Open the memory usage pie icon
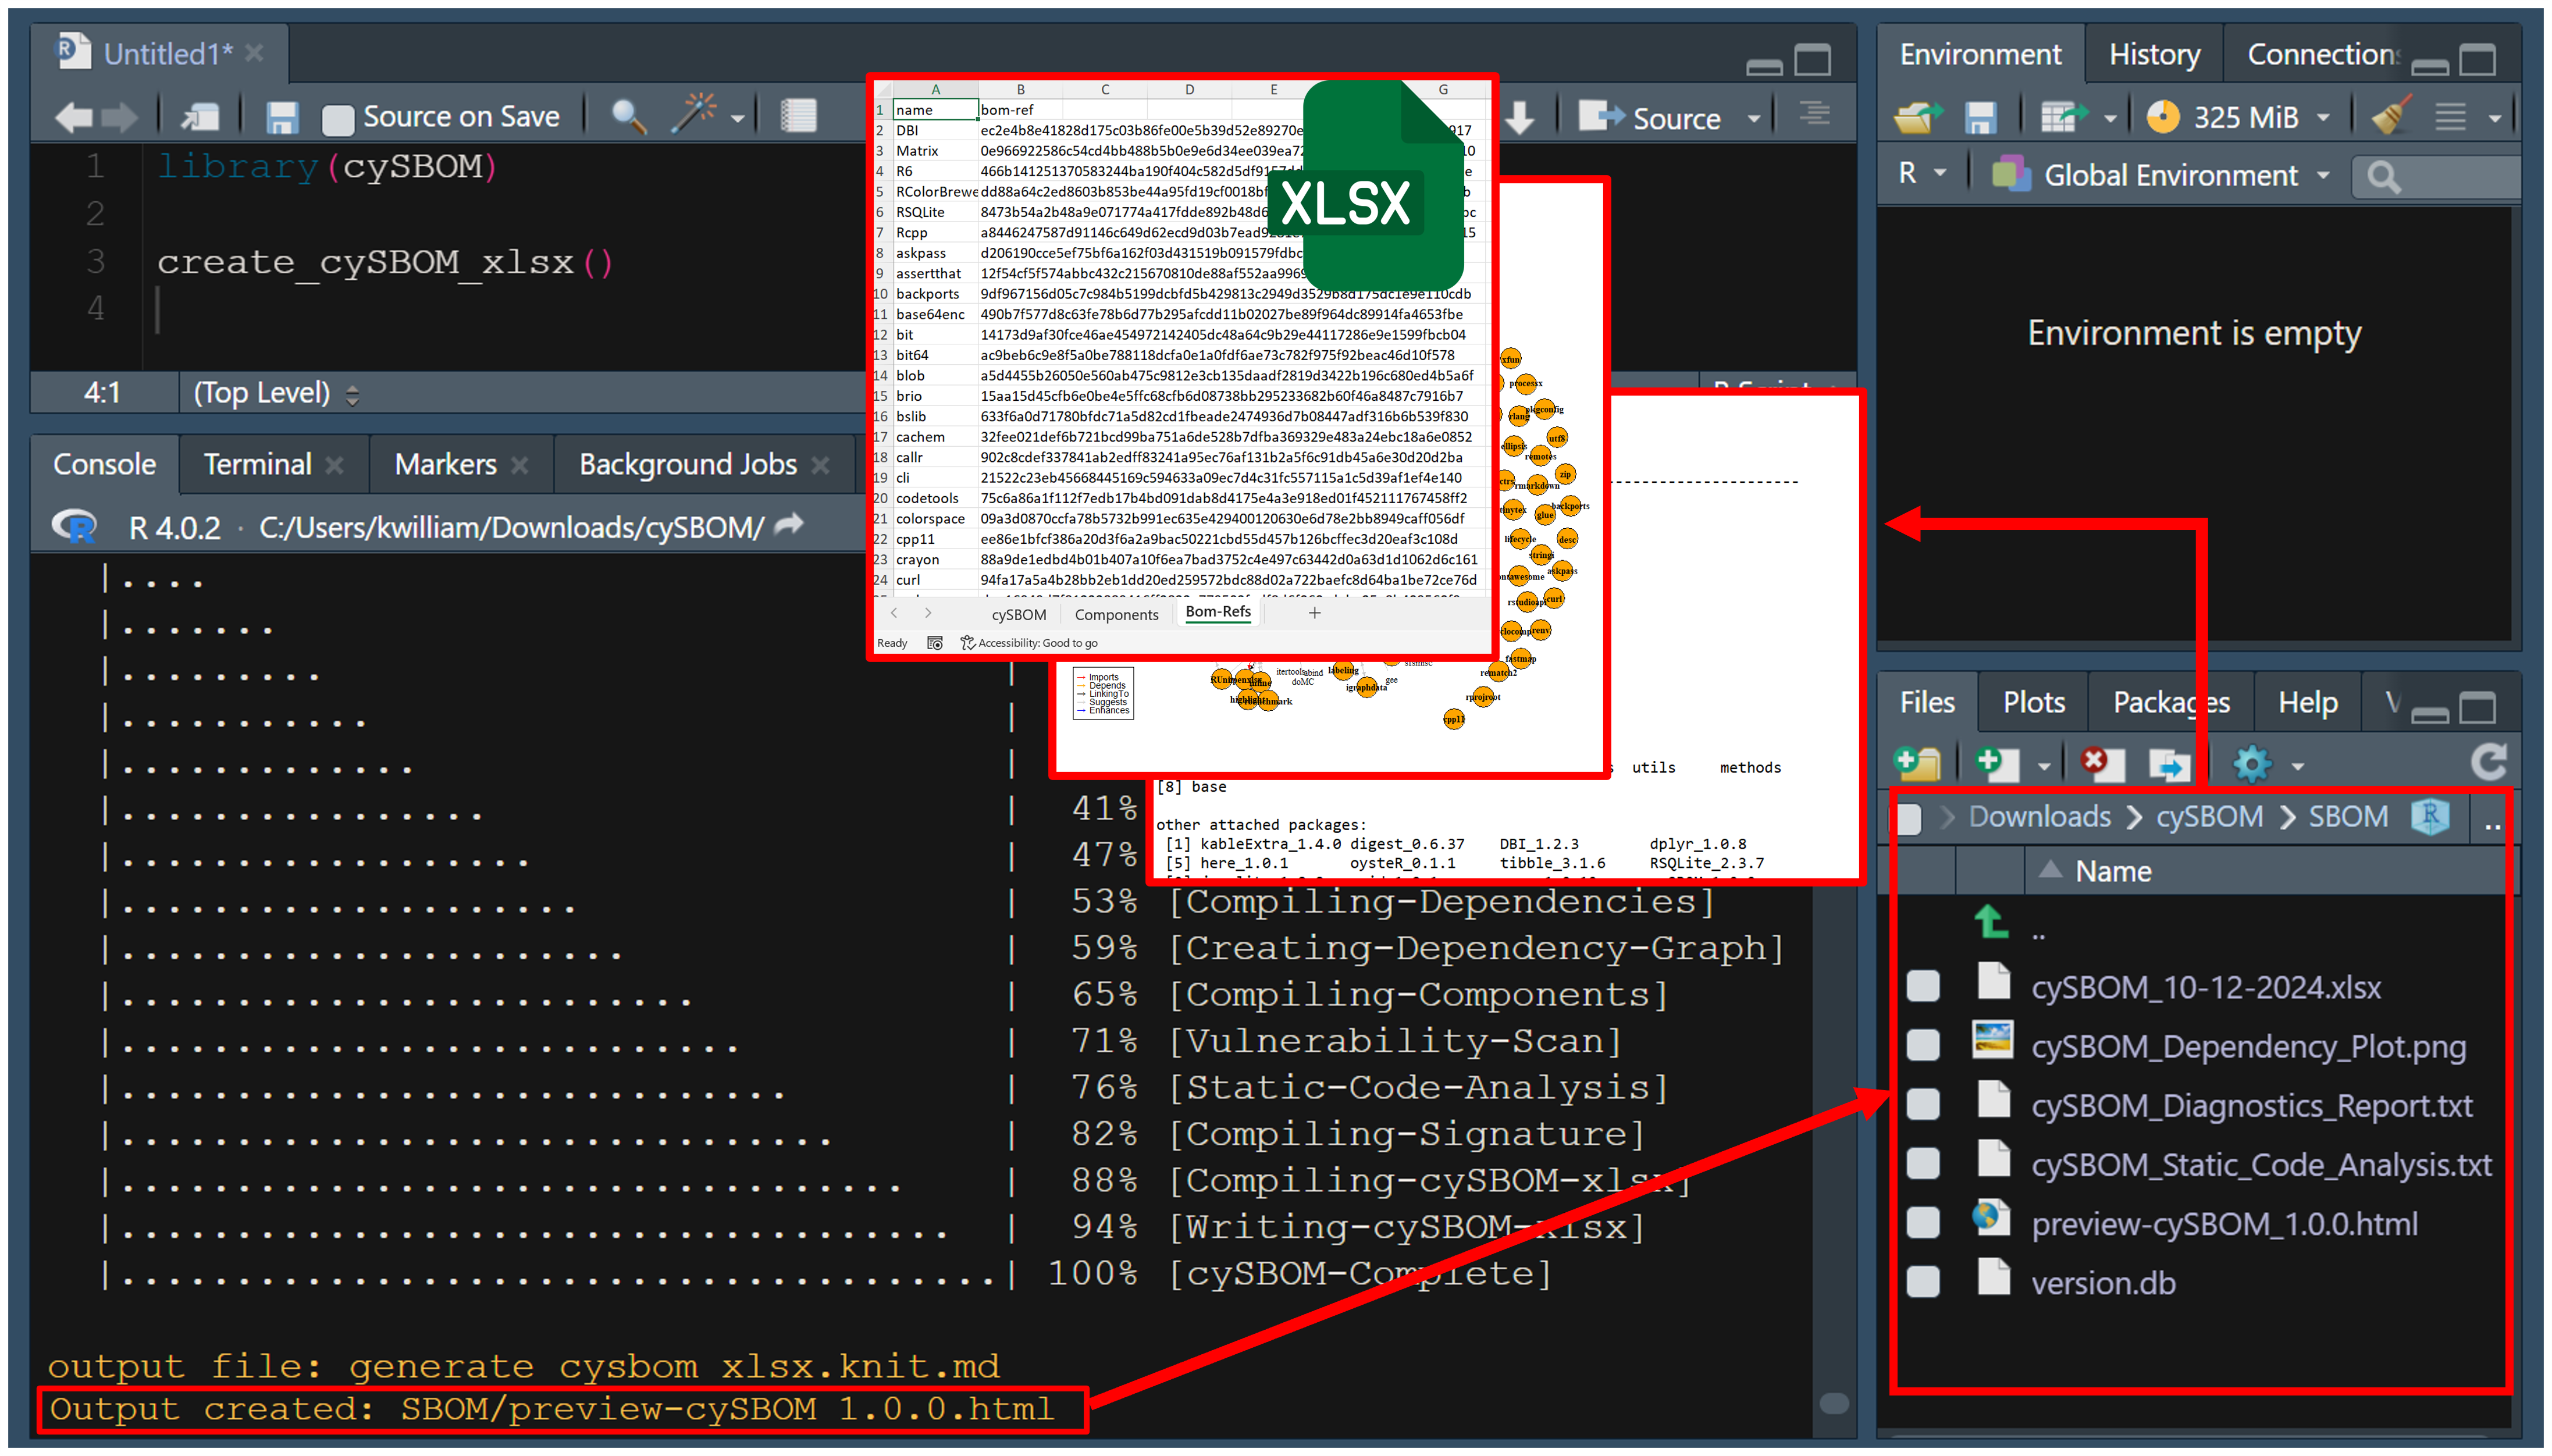 (2163, 117)
